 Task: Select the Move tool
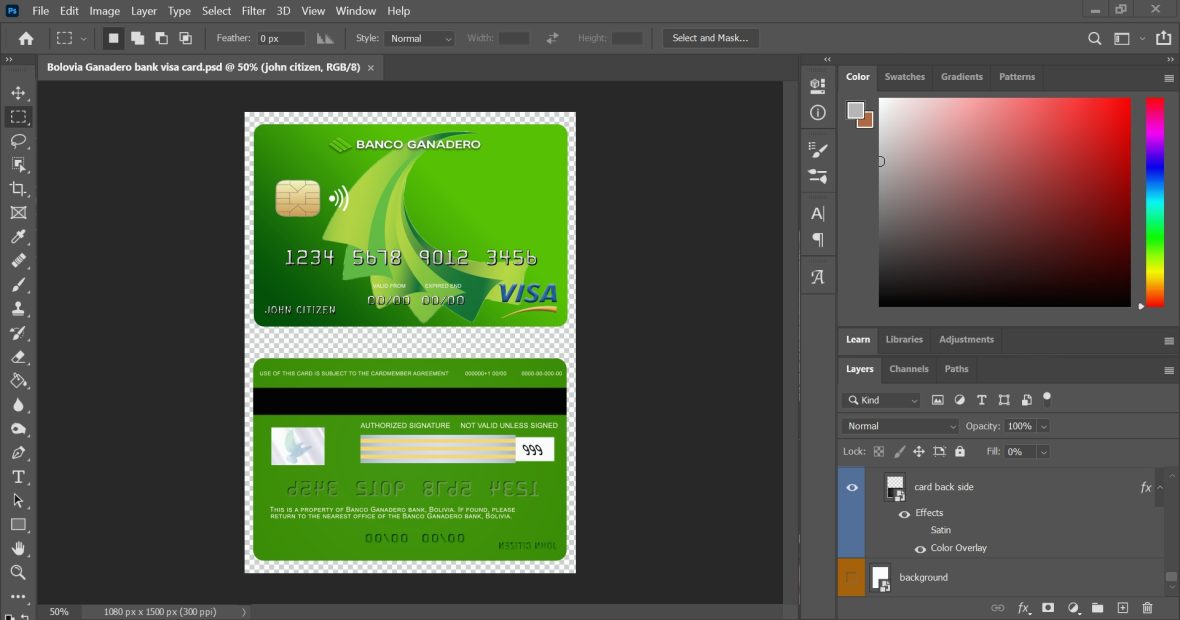[x=18, y=92]
